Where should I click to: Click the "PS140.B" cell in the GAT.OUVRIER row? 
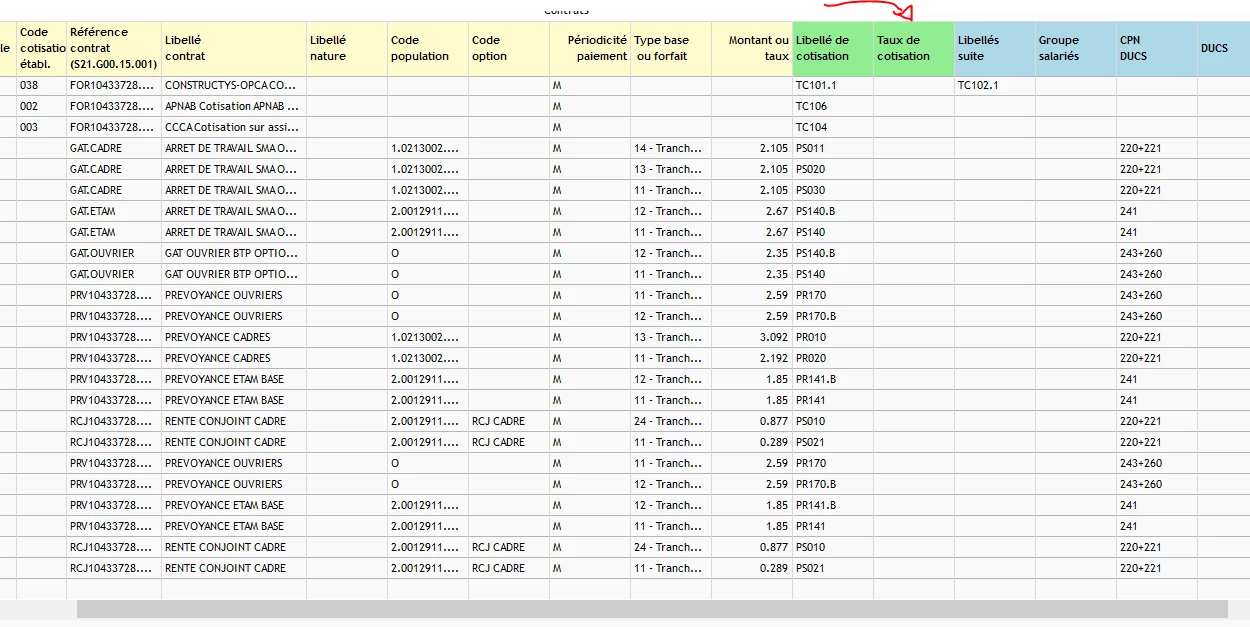pos(833,254)
